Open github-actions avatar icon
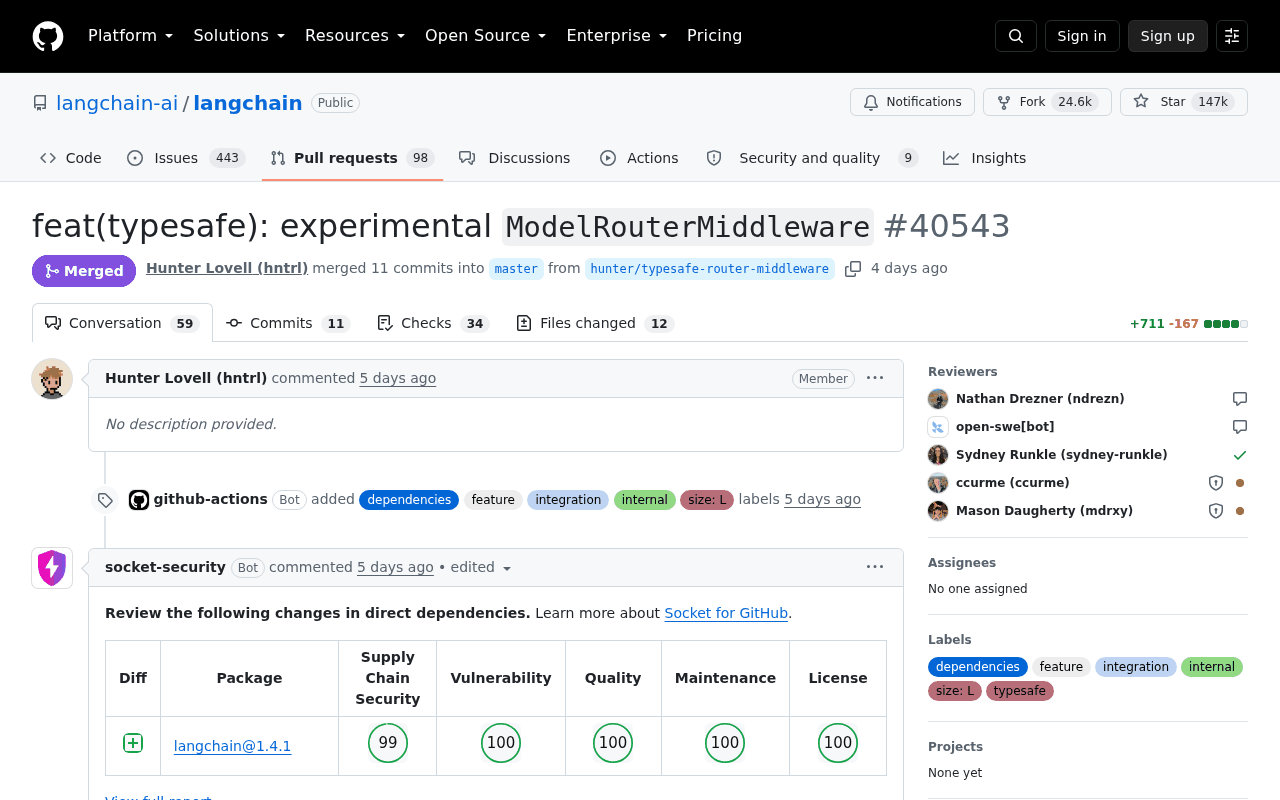Screen dimensions: 1280x800 point(139,500)
